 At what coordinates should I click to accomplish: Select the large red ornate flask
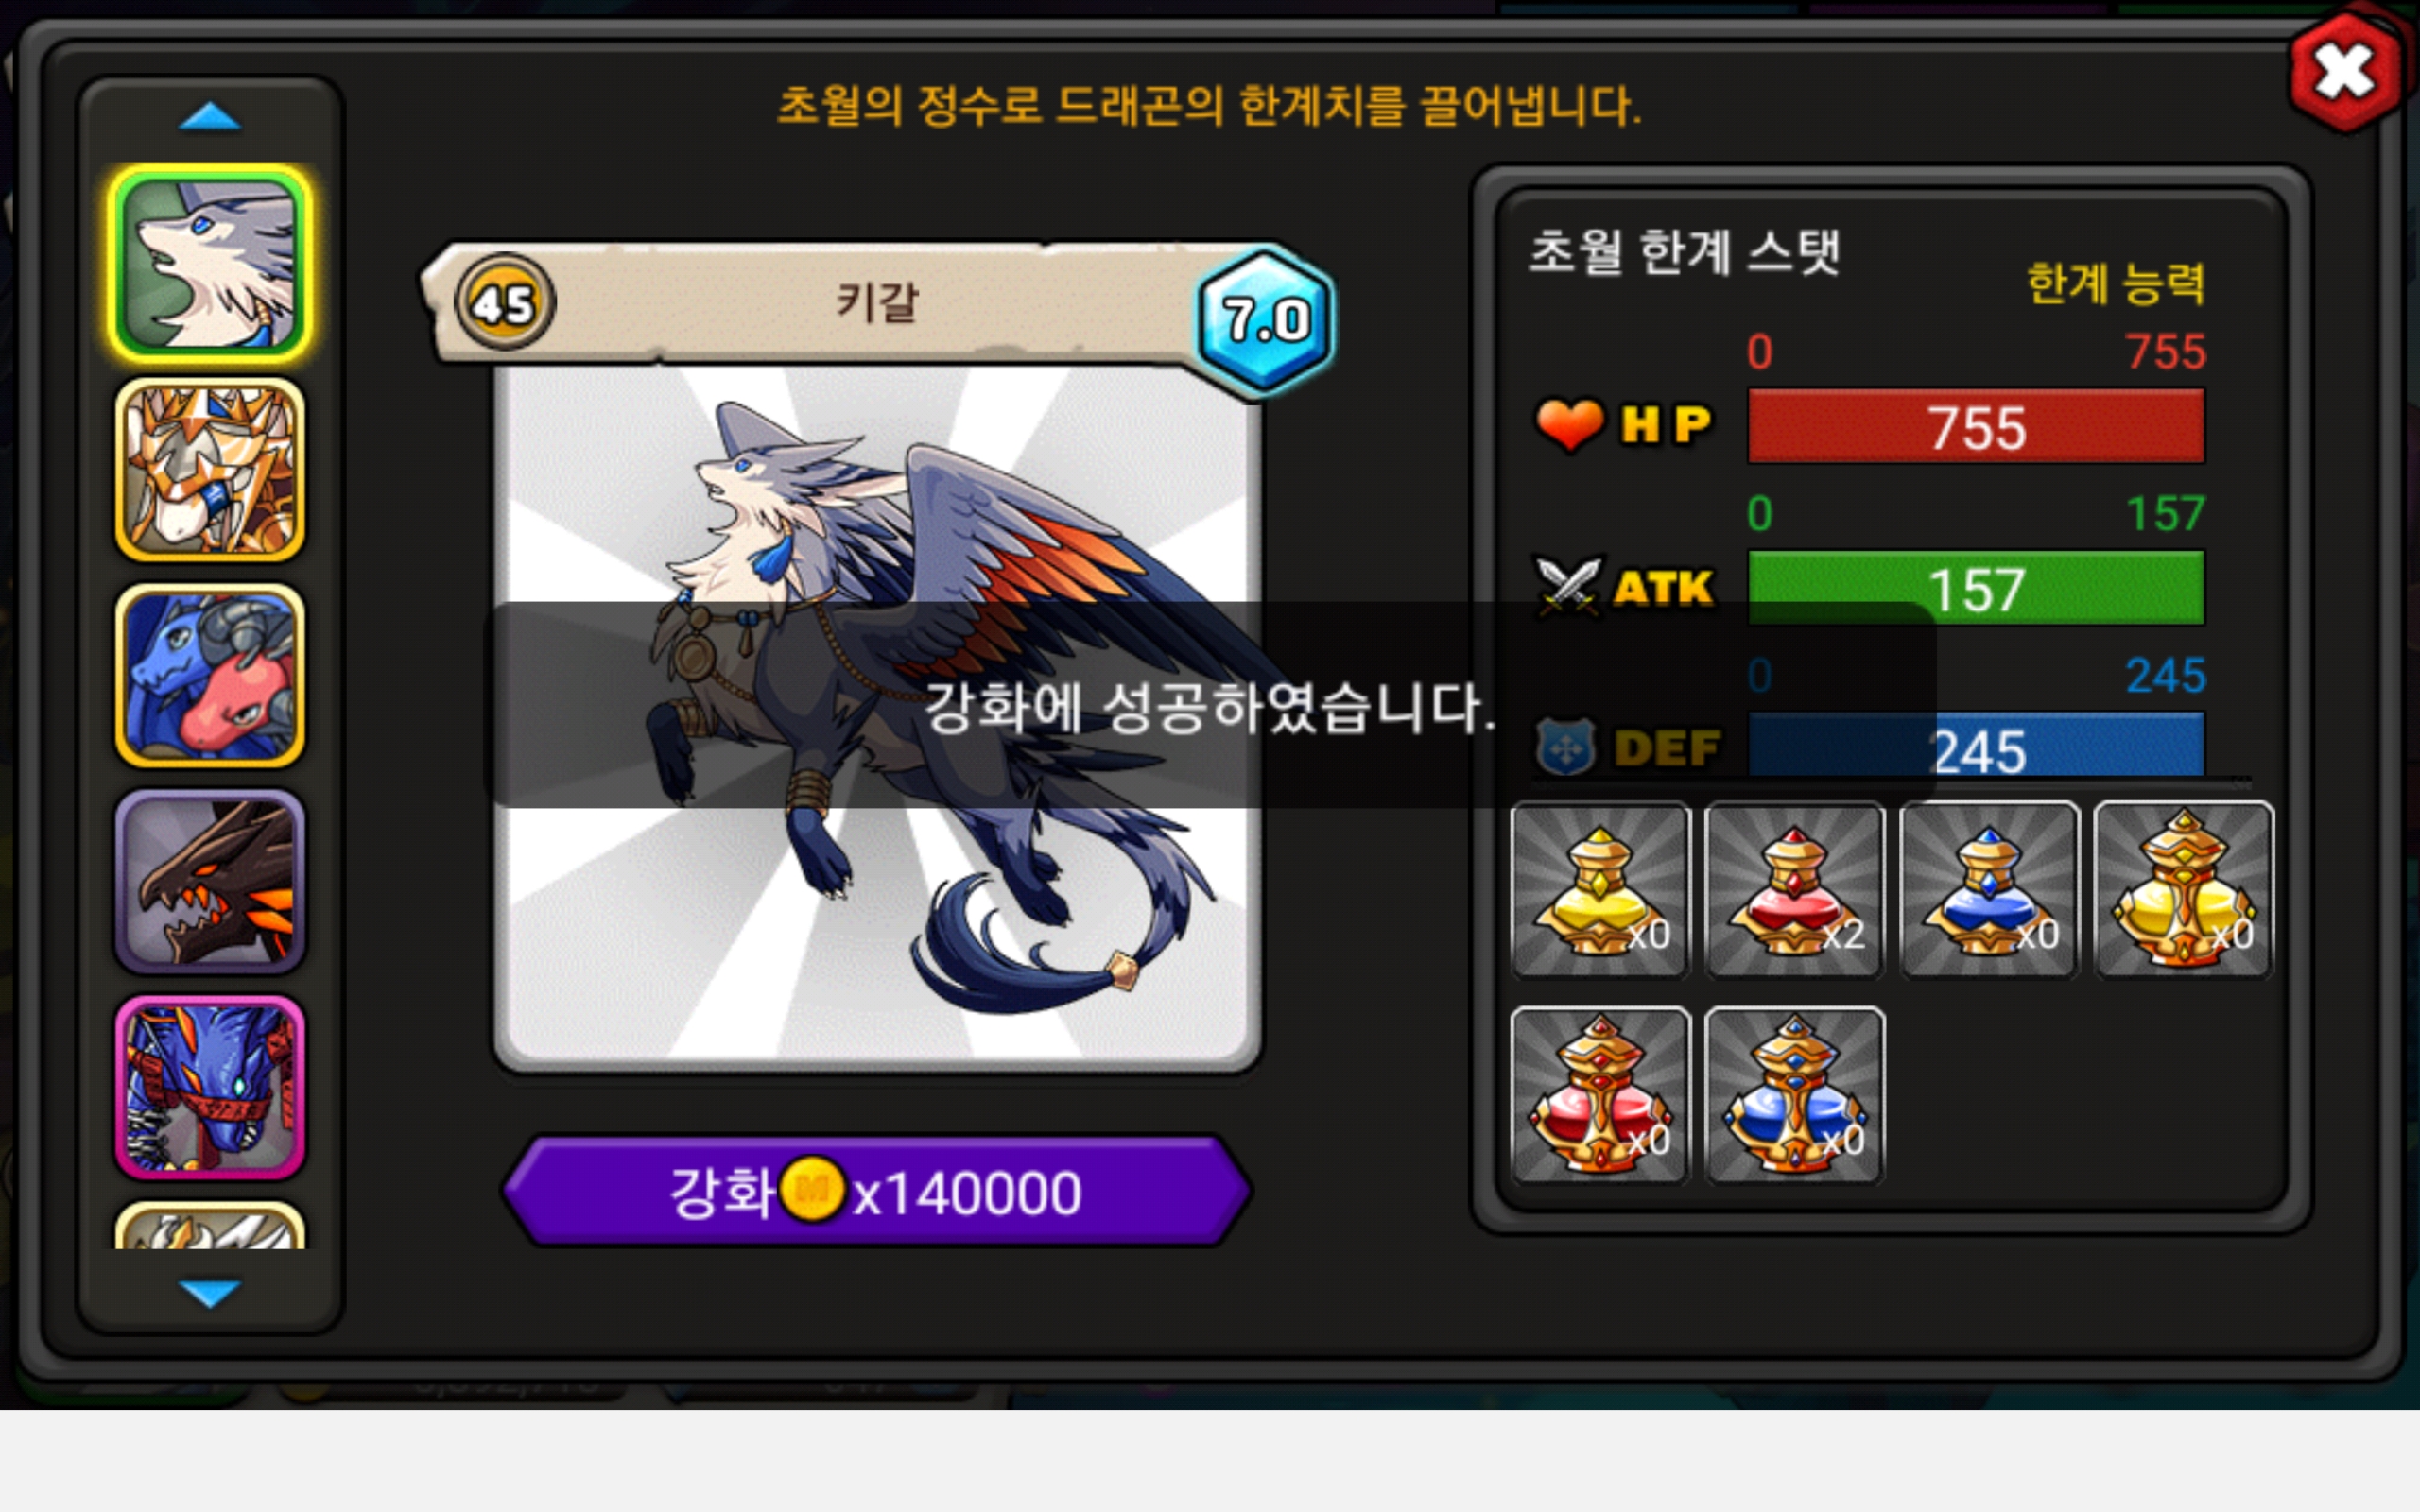click(x=1600, y=1095)
